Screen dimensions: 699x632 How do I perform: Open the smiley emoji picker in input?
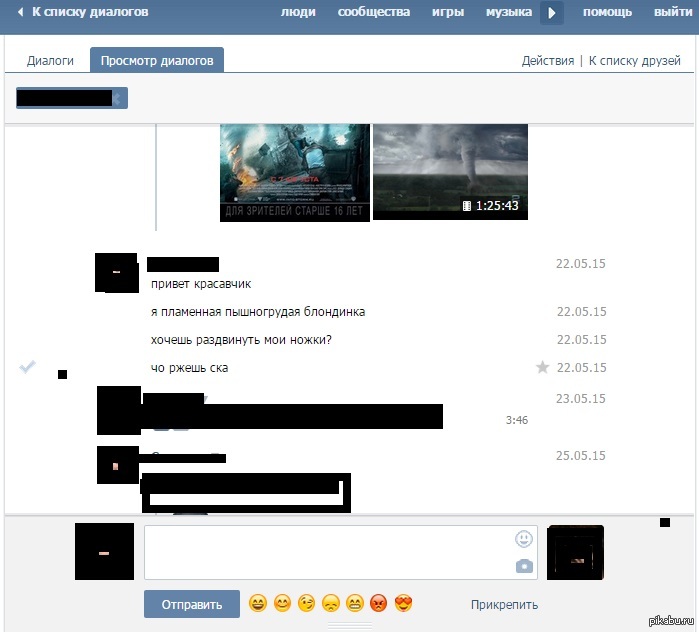point(524,539)
